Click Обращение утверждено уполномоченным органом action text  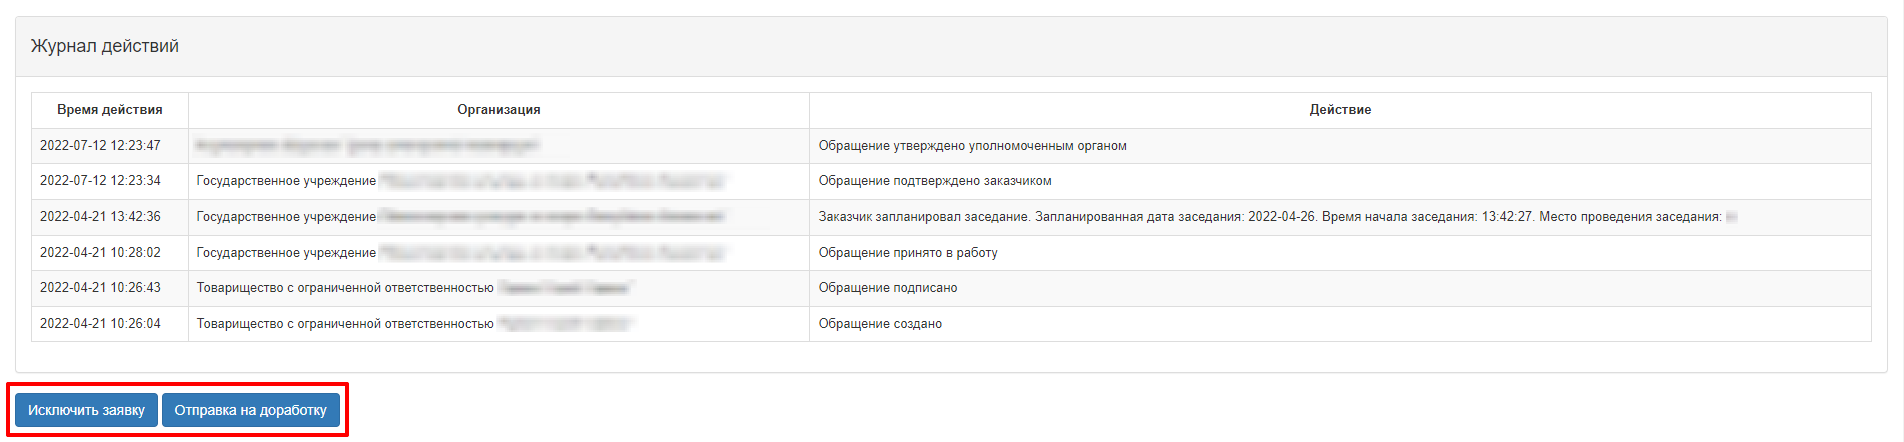[972, 146]
